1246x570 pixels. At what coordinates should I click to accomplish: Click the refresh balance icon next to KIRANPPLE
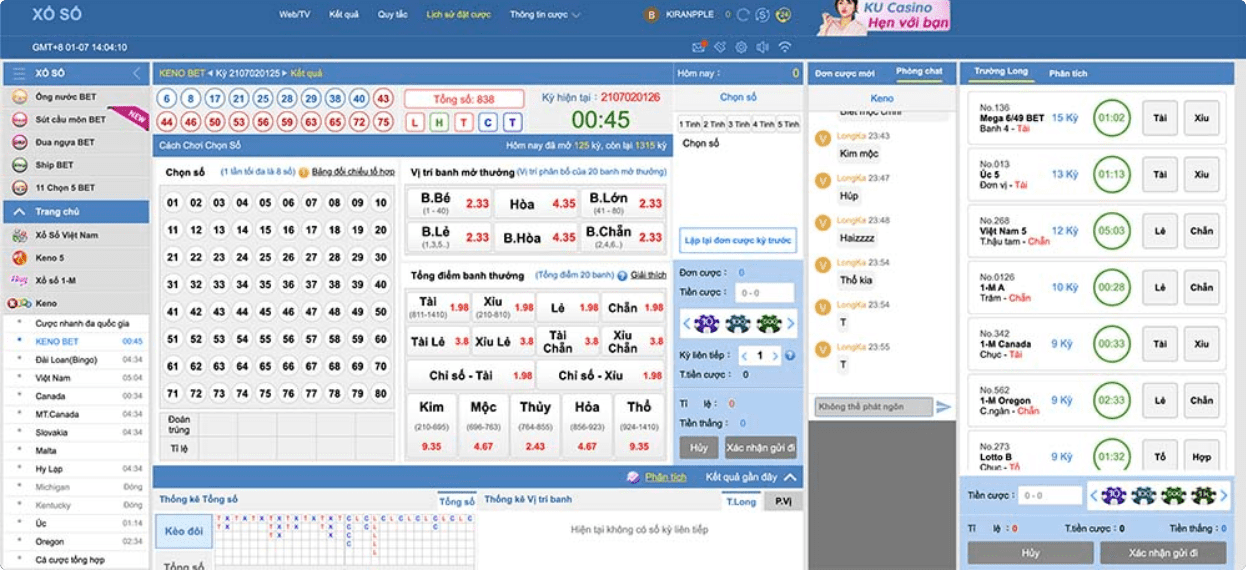tap(742, 15)
